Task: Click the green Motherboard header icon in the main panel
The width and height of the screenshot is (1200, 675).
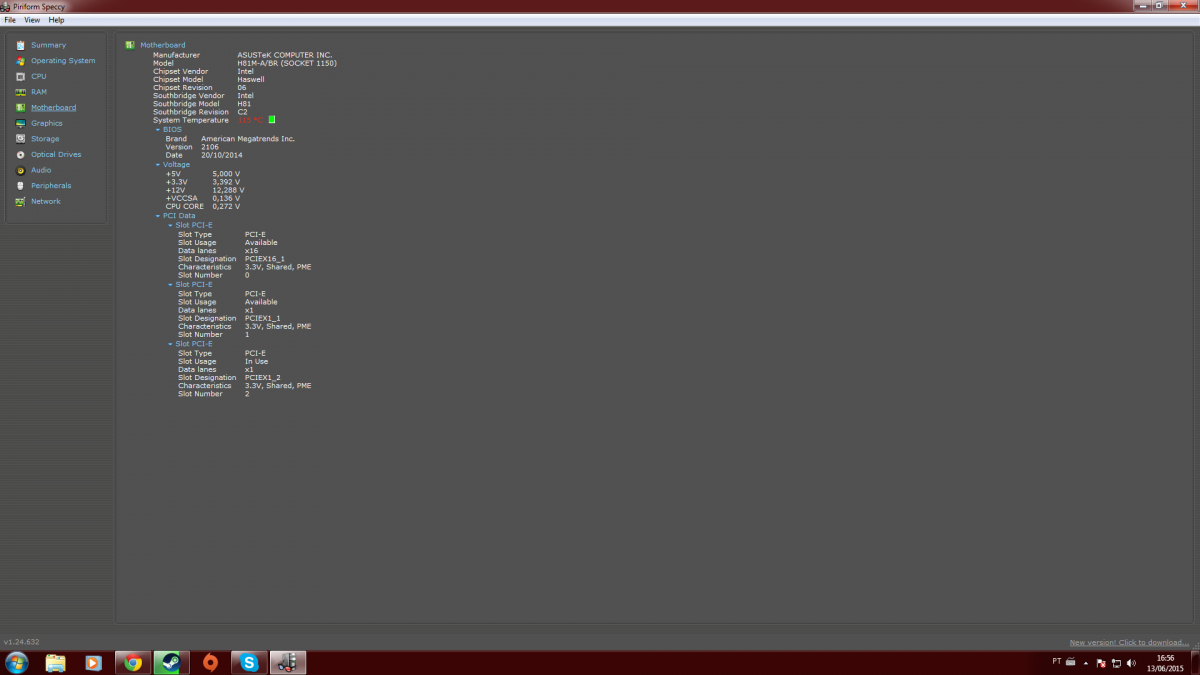Action: (x=130, y=45)
